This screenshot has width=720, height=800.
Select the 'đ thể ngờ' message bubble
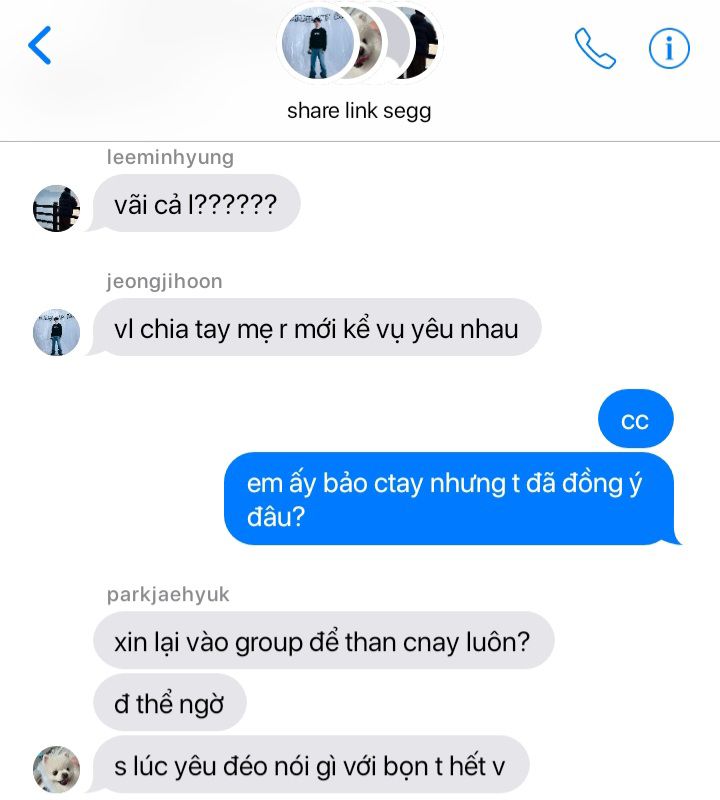170,703
